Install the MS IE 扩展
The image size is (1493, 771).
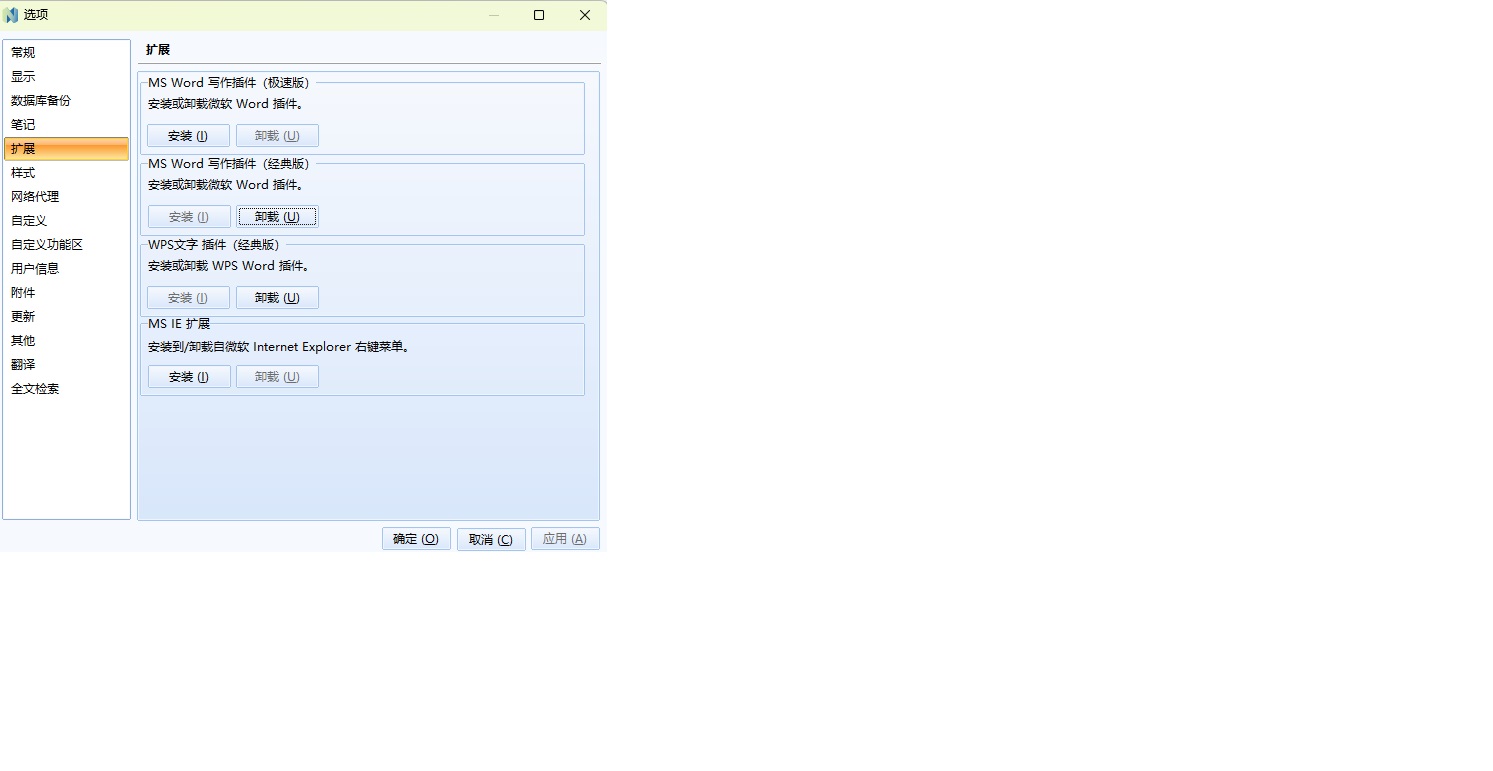(189, 377)
